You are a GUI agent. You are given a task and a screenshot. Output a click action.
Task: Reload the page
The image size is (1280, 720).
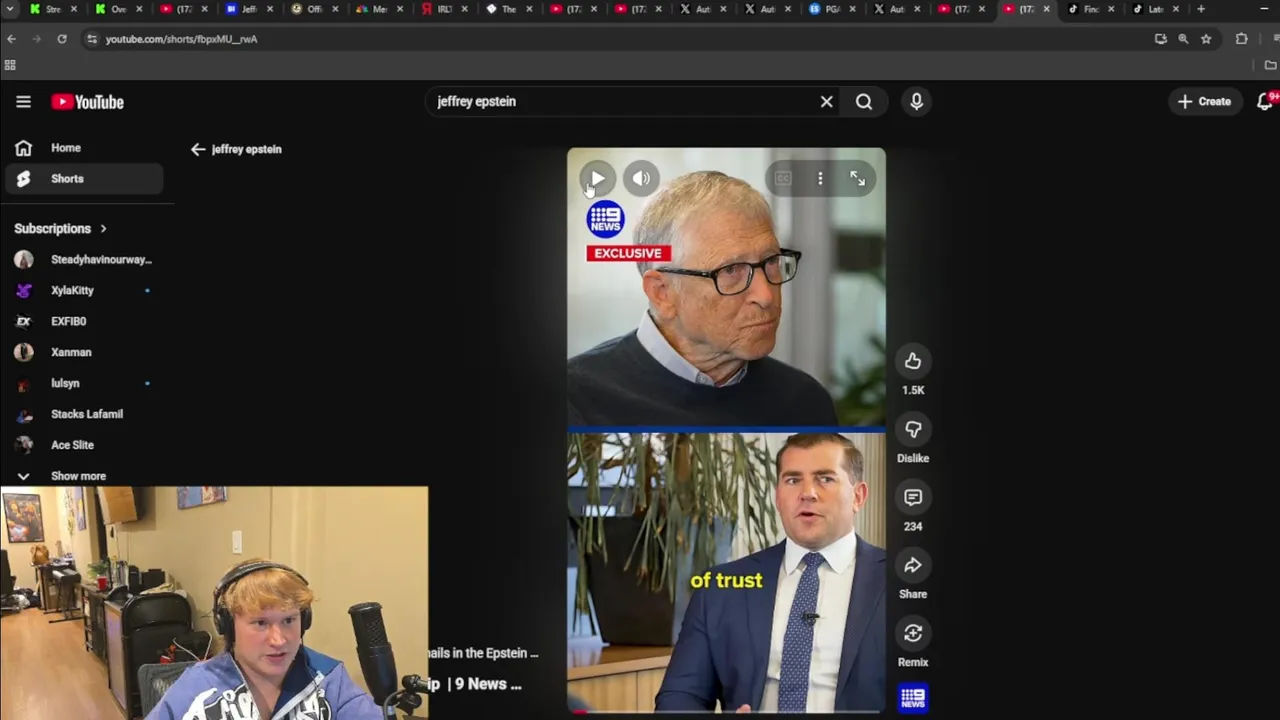(x=62, y=39)
